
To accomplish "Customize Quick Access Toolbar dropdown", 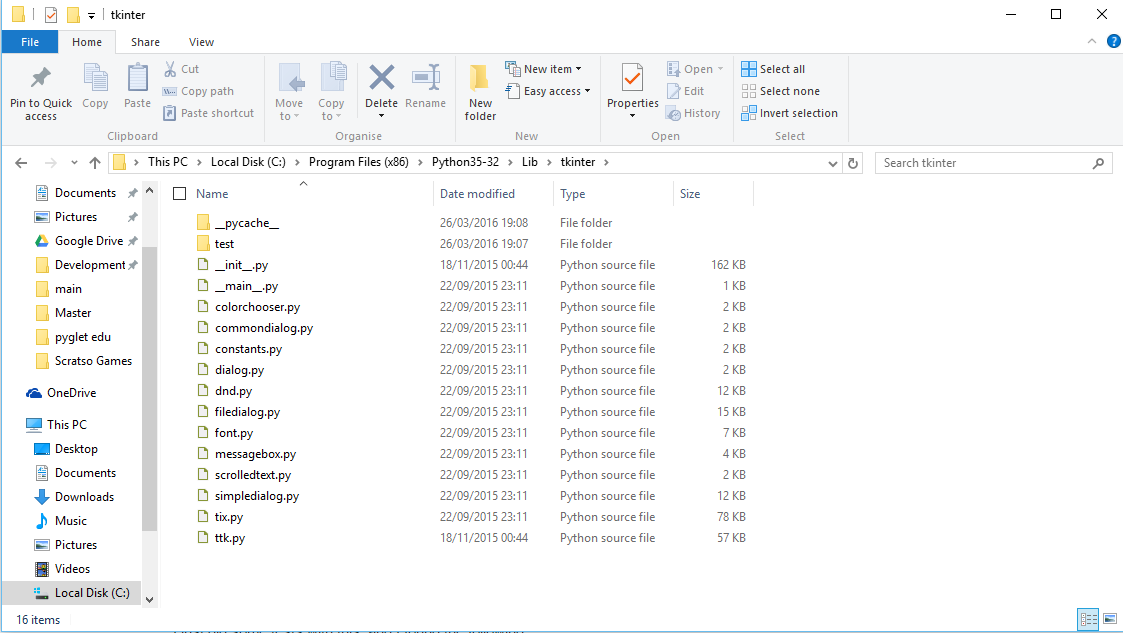I will click(91, 15).
